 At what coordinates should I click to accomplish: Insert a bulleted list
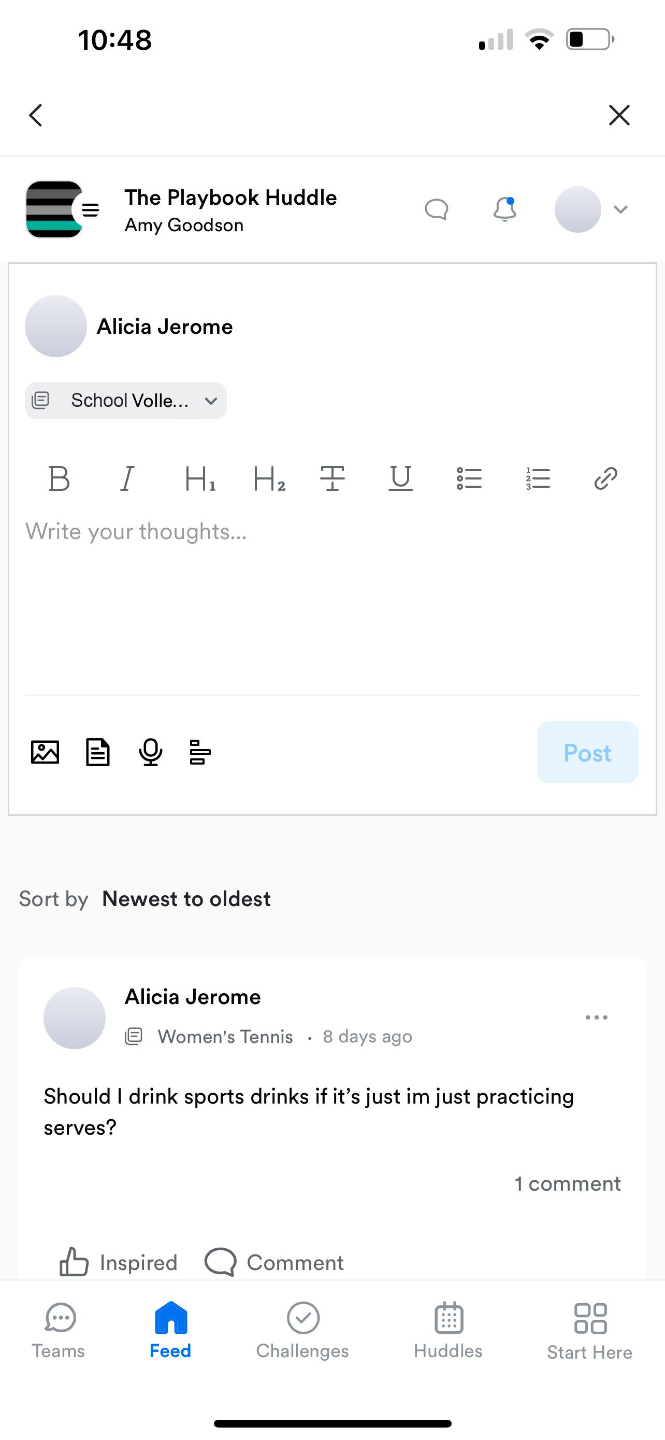[469, 479]
